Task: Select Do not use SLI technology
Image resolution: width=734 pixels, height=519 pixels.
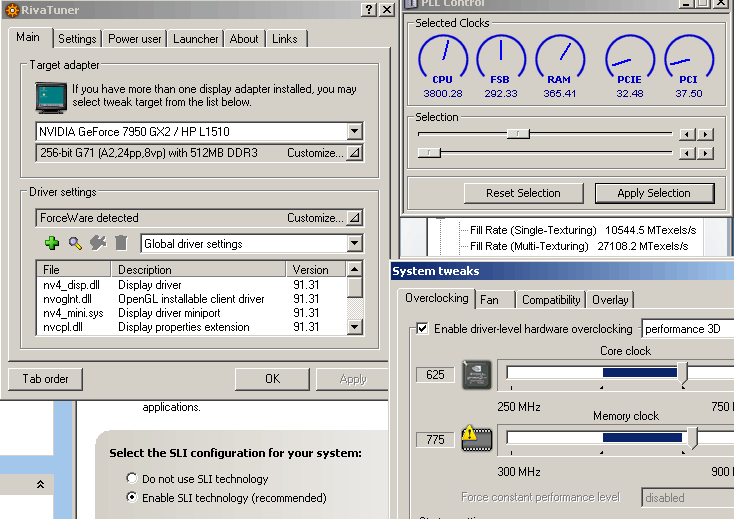Action: pyautogui.click(x=132, y=478)
